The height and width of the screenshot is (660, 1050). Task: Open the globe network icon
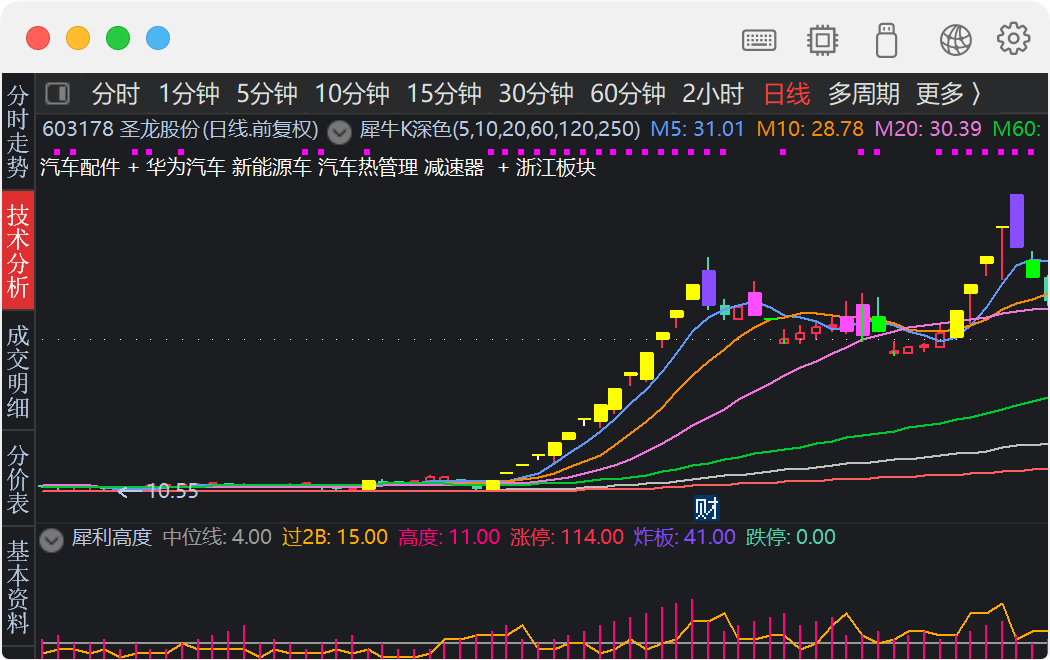955,39
